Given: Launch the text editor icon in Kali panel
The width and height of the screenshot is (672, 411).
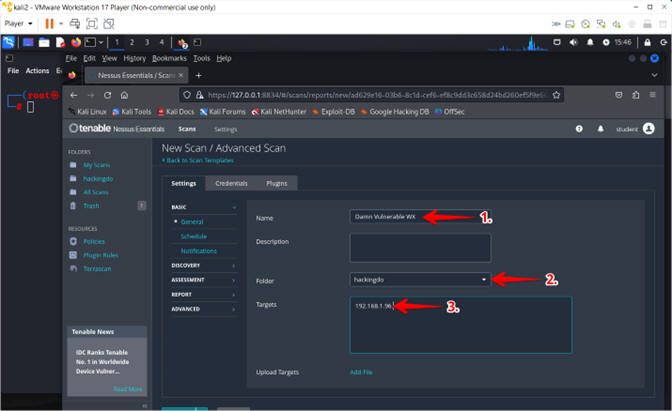Looking at the screenshot, I should click(x=60, y=42).
